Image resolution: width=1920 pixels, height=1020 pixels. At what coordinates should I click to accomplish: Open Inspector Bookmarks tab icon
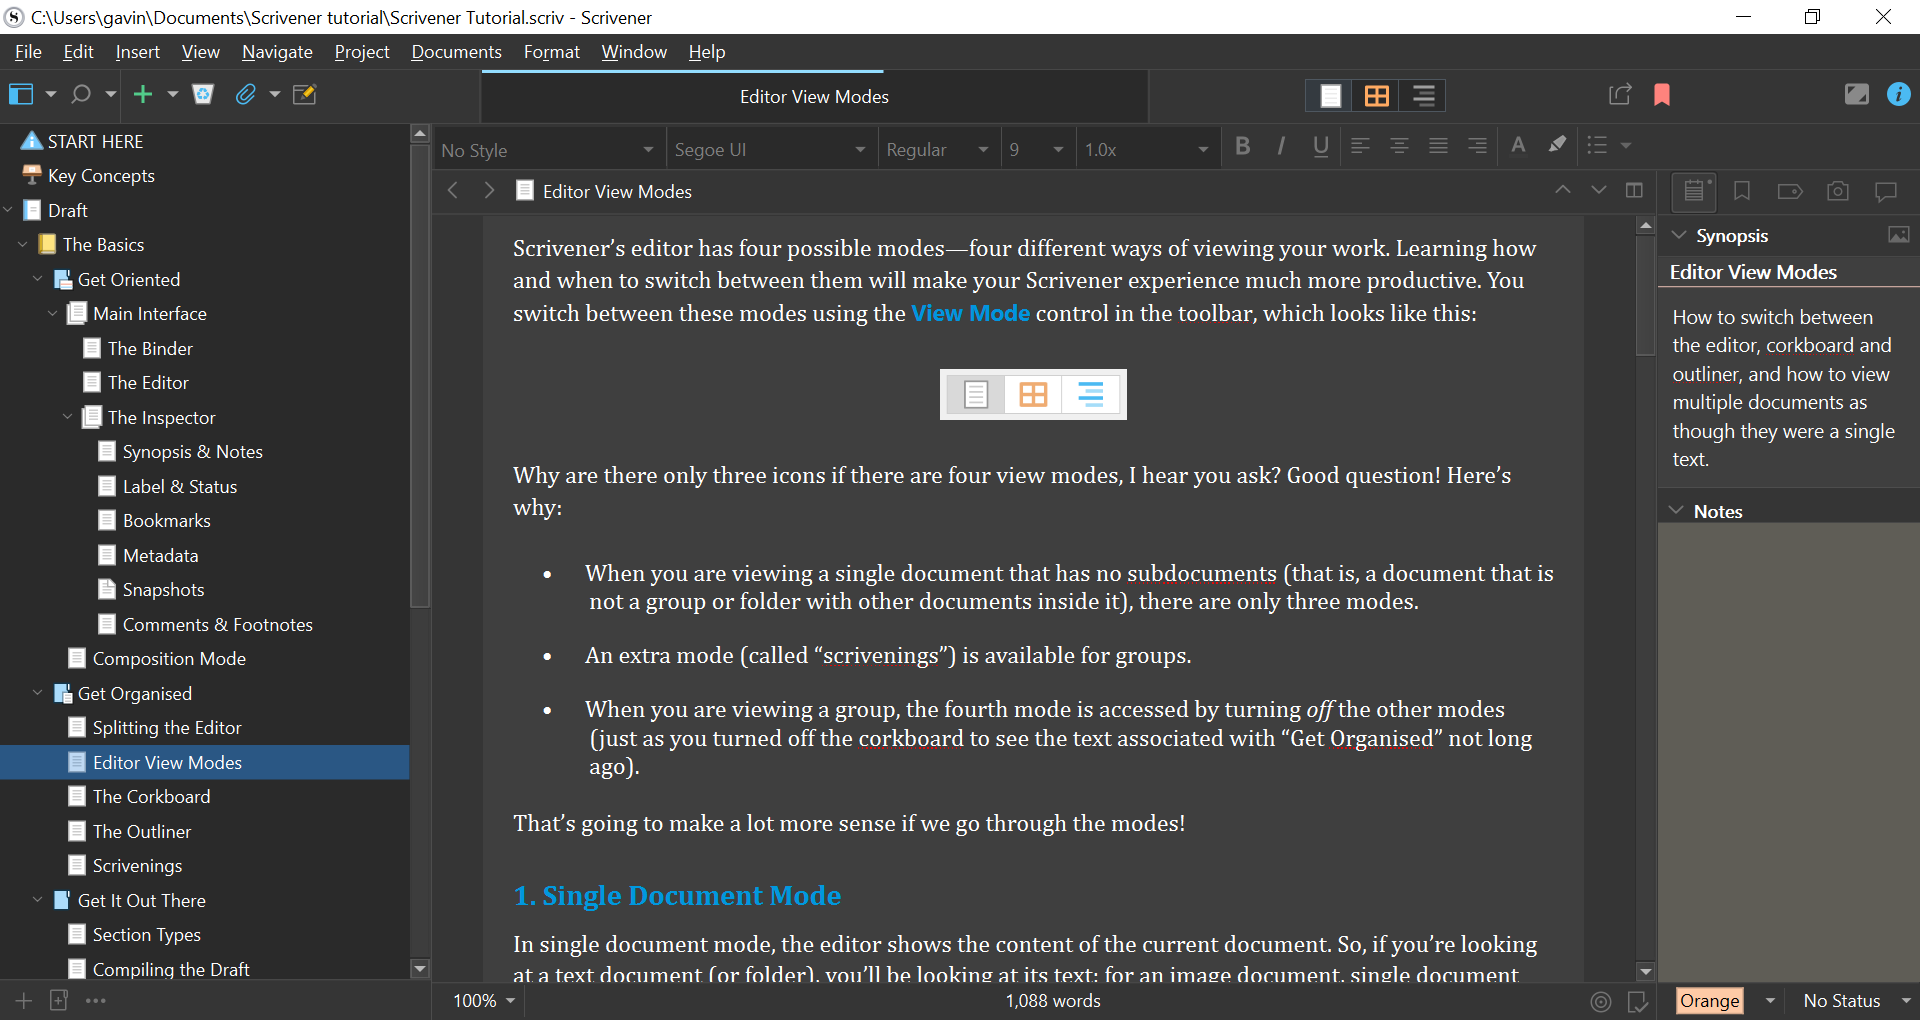[1742, 191]
